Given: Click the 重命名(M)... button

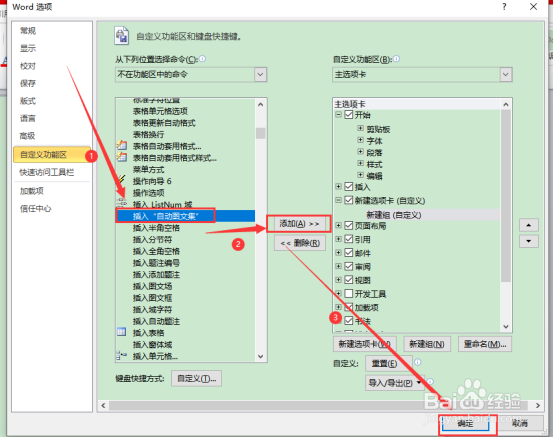Looking at the screenshot, I should click(x=485, y=344).
